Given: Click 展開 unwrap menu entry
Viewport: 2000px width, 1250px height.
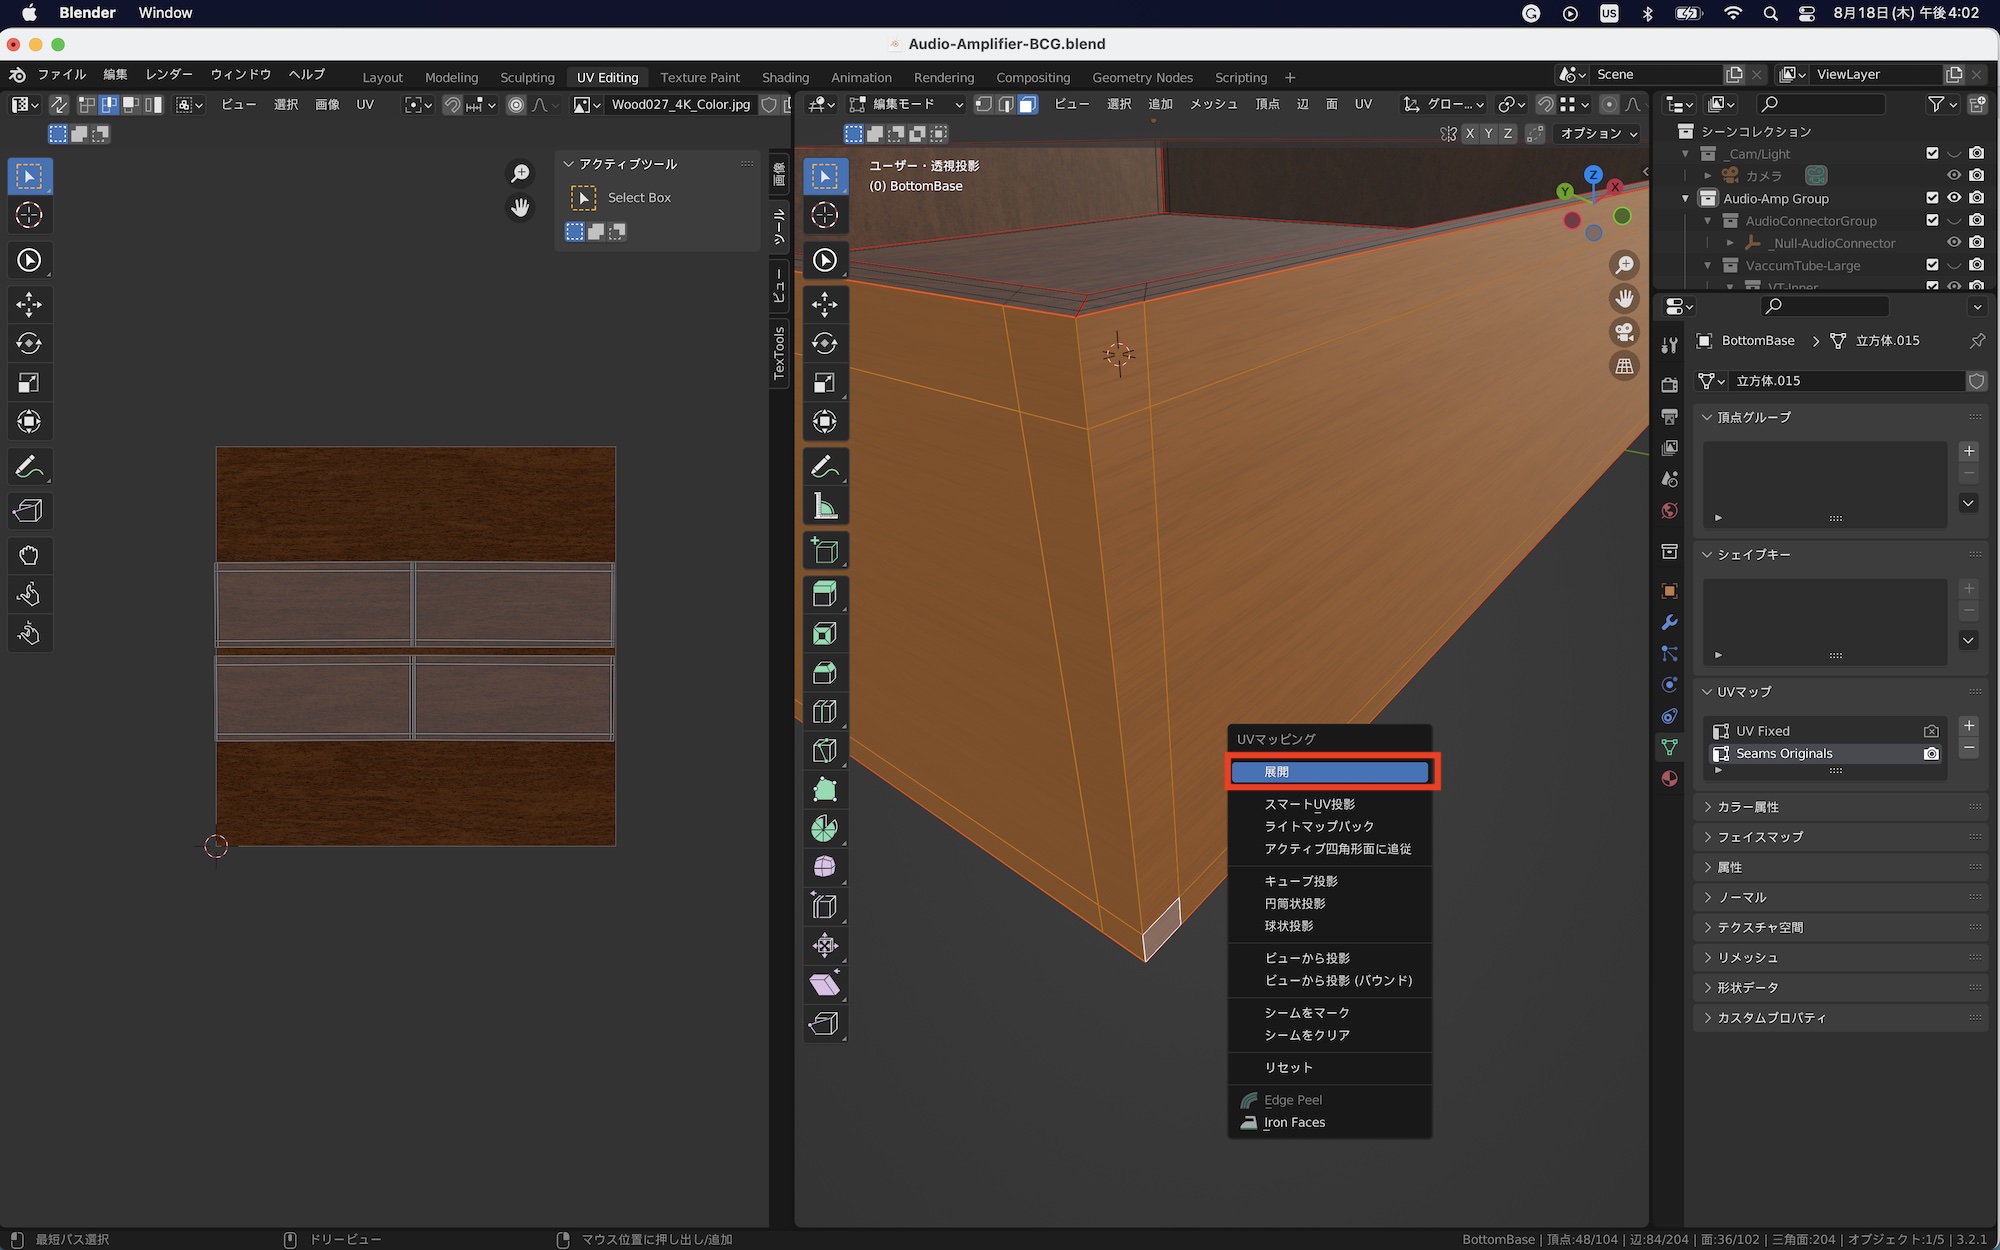Looking at the screenshot, I should pos(1329,772).
